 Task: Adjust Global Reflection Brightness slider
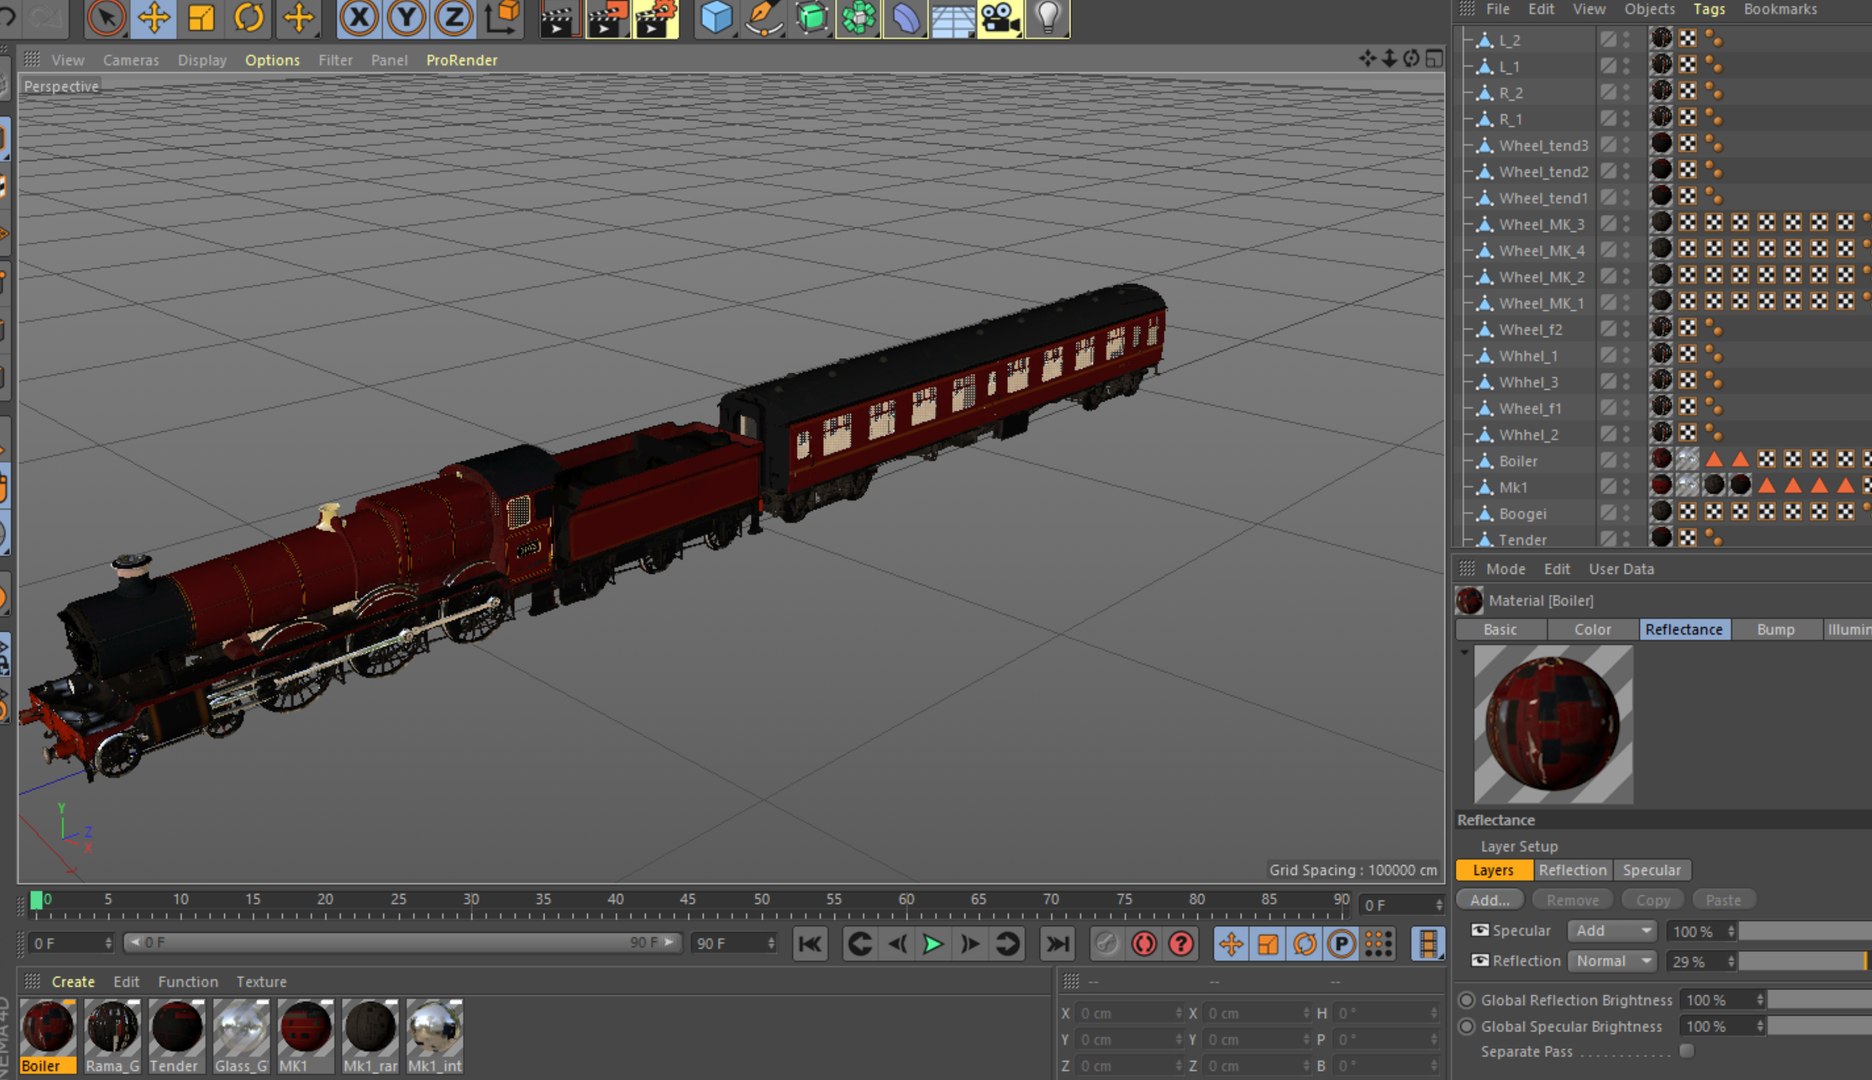pos(1820,1000)
